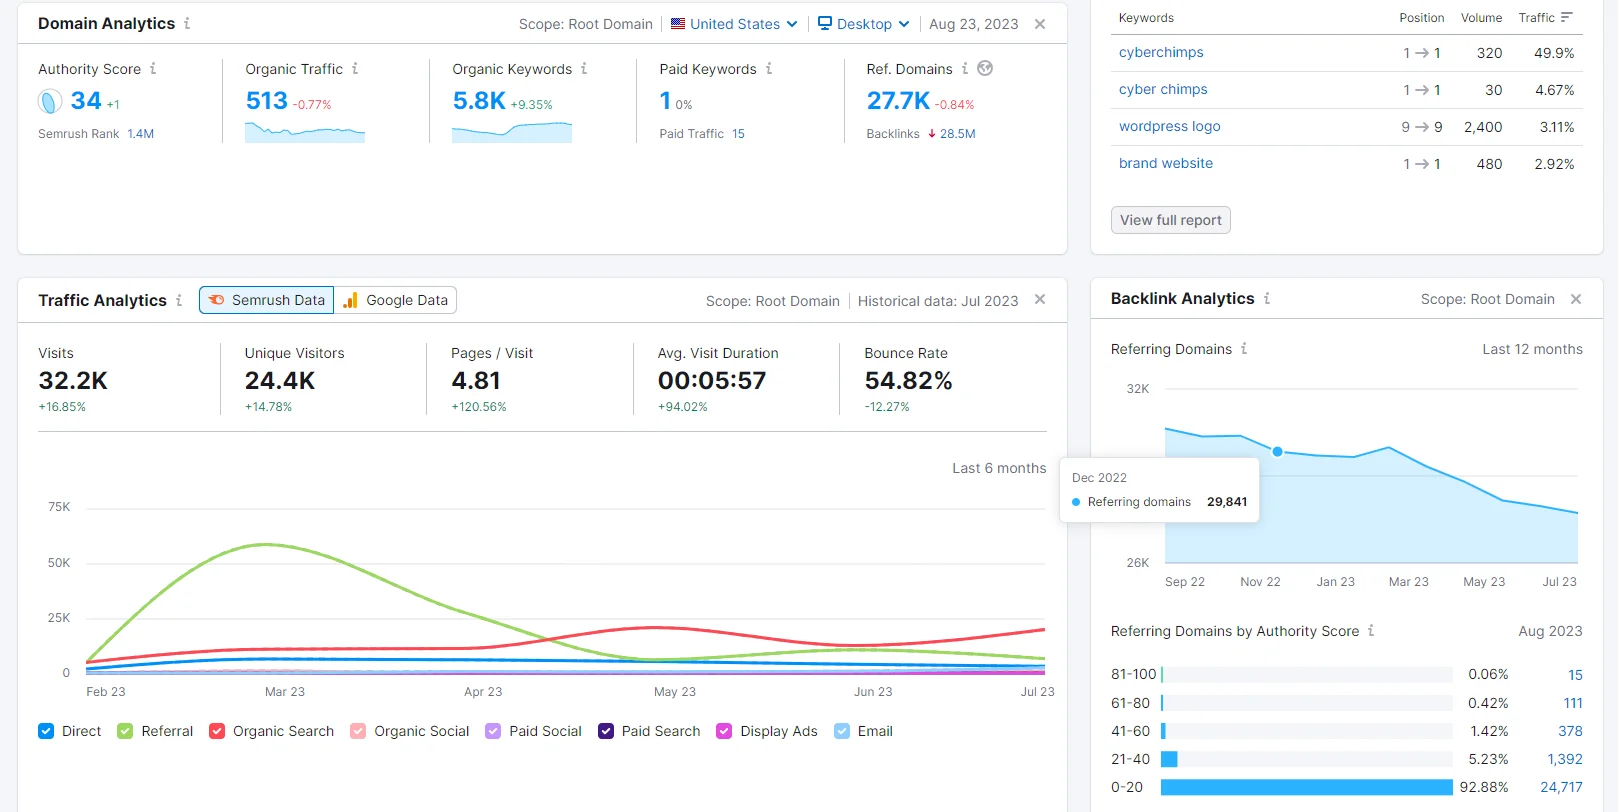This screenshot has height=812, width=1618.
Task: Click the globe icon beside Ref. Domains
Action: click(985, 68)
